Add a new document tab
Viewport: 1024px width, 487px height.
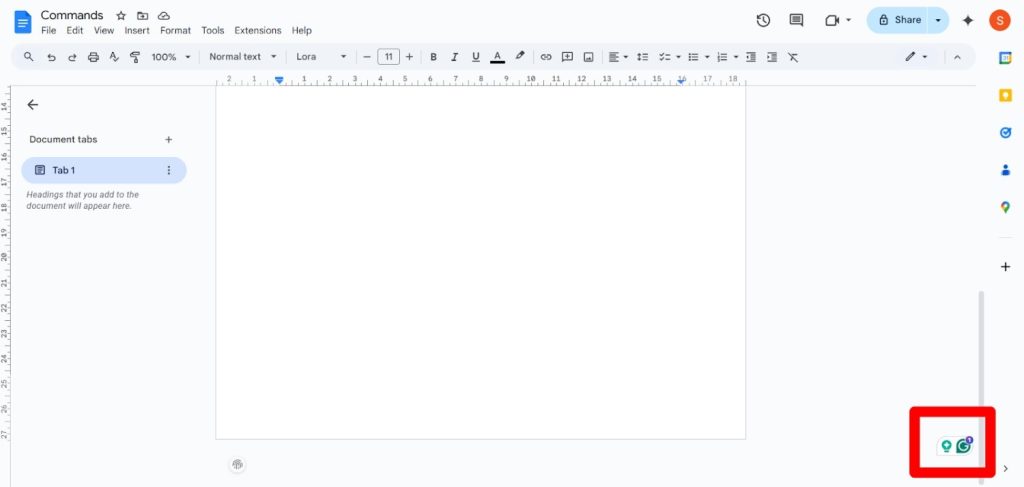[168, 139]
